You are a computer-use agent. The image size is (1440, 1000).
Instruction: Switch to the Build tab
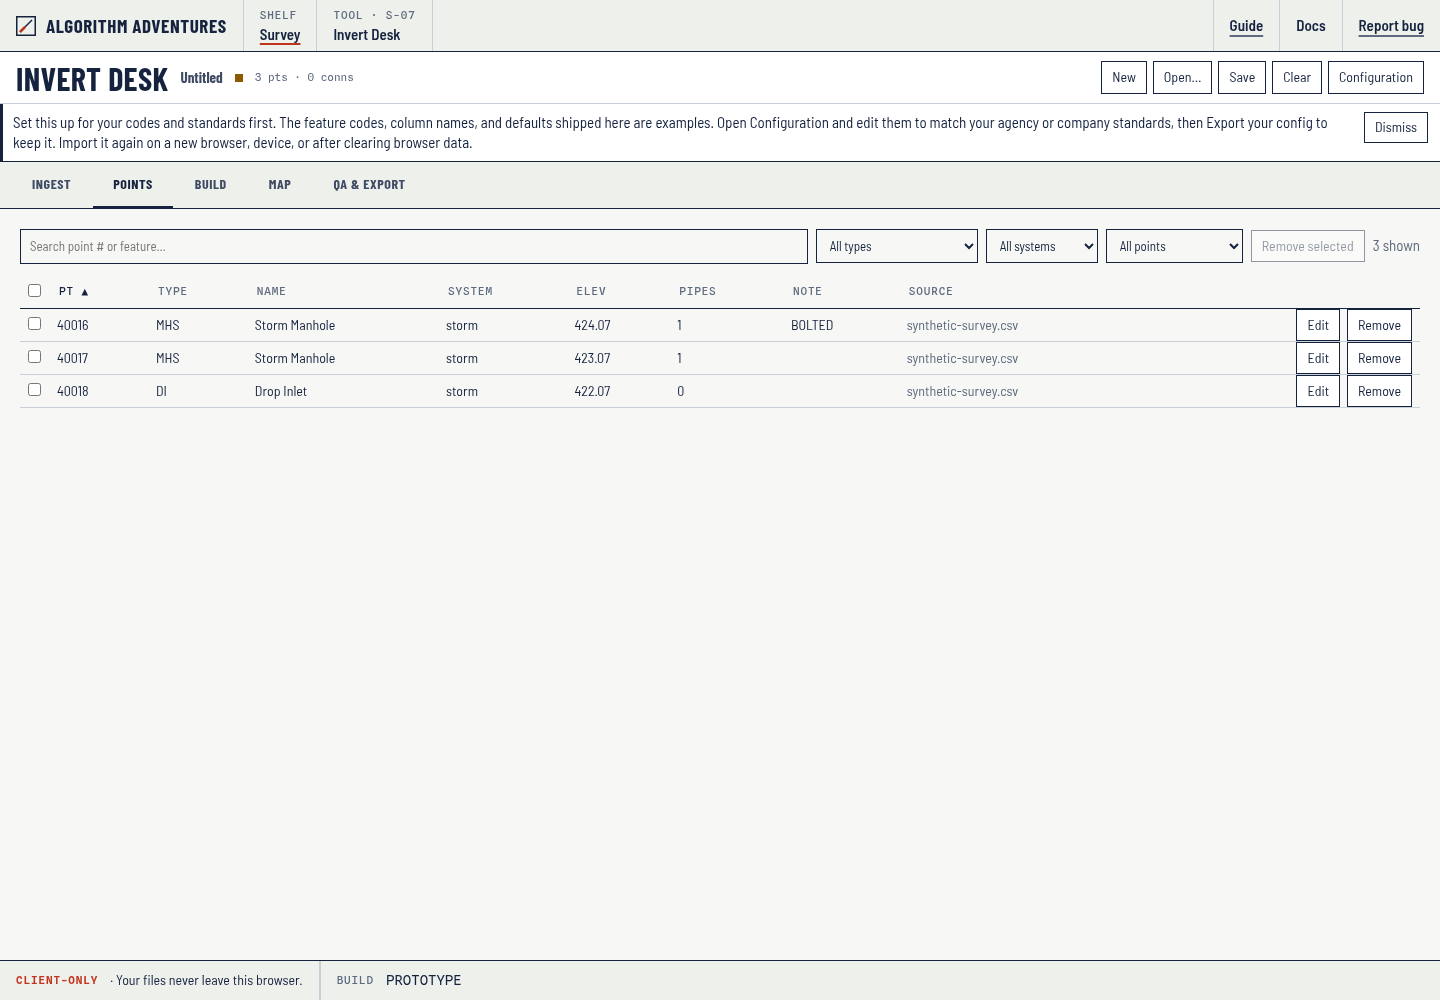click(210, 185)
